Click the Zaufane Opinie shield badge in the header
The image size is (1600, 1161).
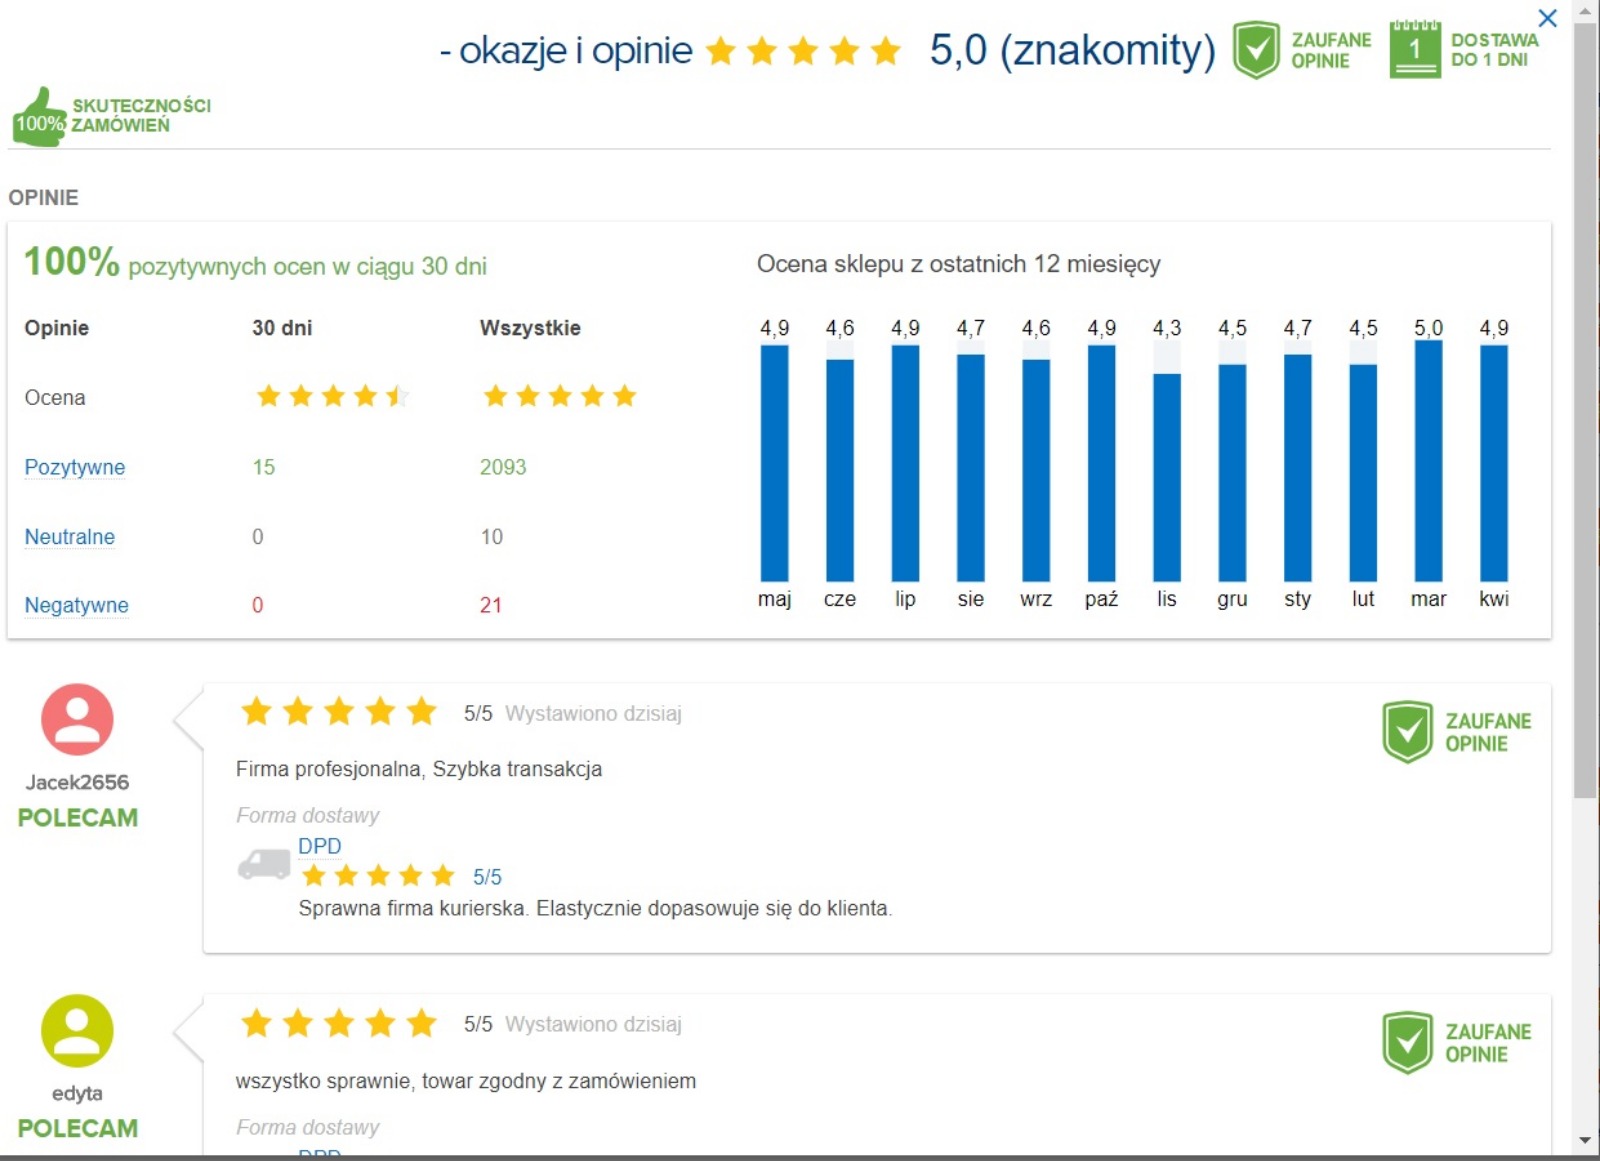point(1256,50)
